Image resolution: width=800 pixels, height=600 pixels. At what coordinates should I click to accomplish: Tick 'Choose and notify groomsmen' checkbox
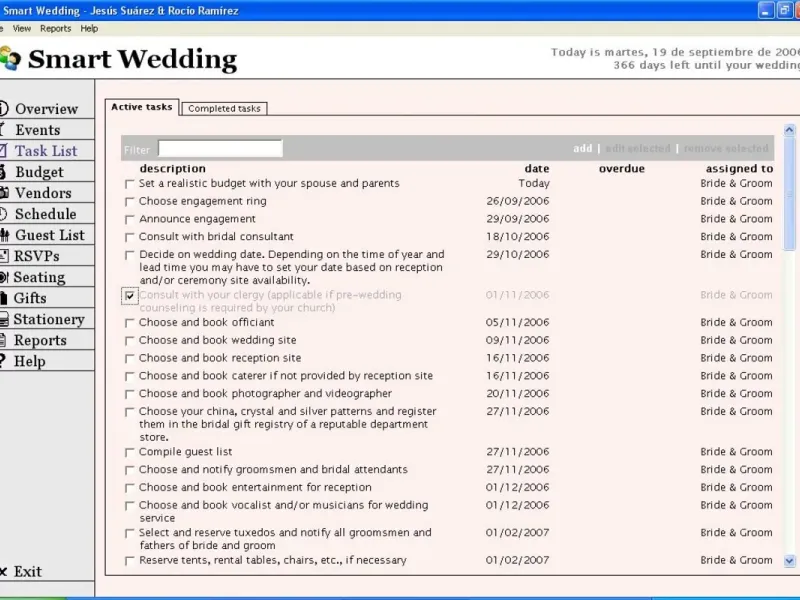[130, 470]
